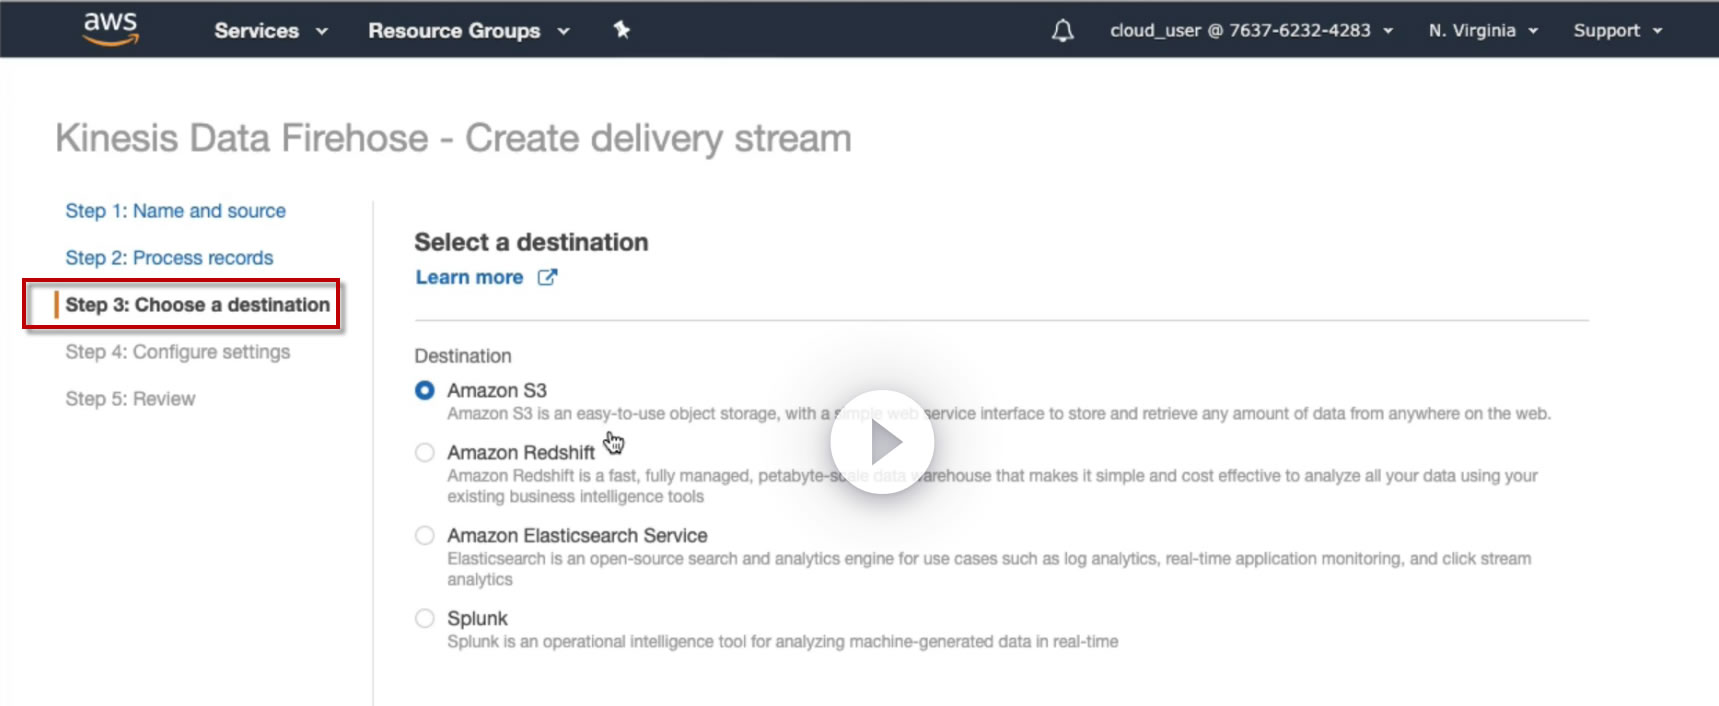1719x706 pixels.
Task: Expand the cloud_user account dropdown
Action: 1252,31
